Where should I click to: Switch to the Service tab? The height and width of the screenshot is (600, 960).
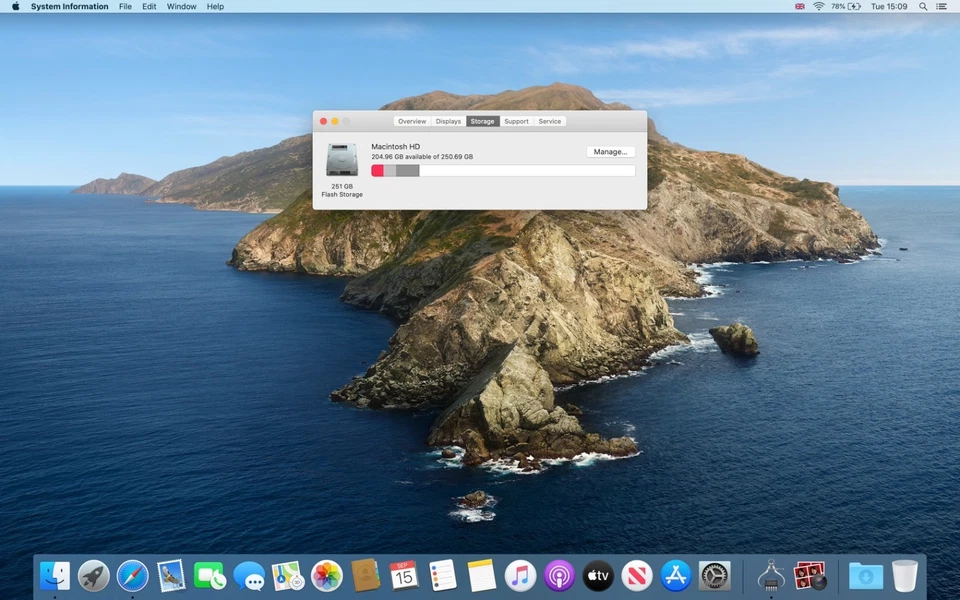tap(550, 121)
